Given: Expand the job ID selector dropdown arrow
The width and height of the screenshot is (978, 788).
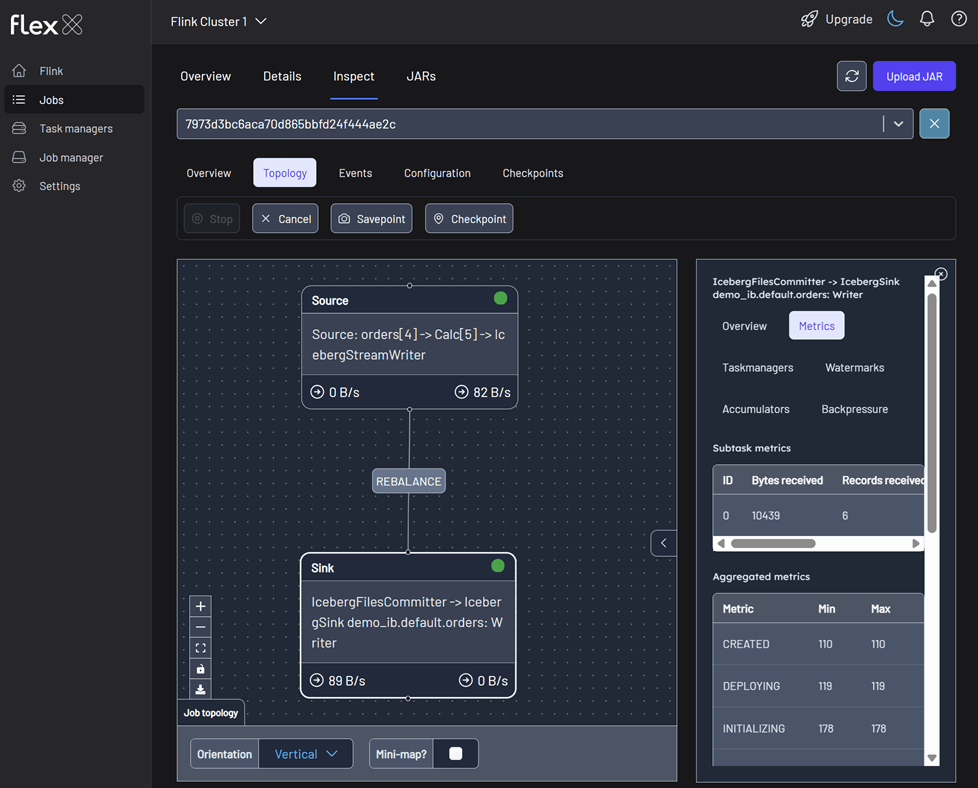Looking at the screenshot, I should tap(898, 124).
